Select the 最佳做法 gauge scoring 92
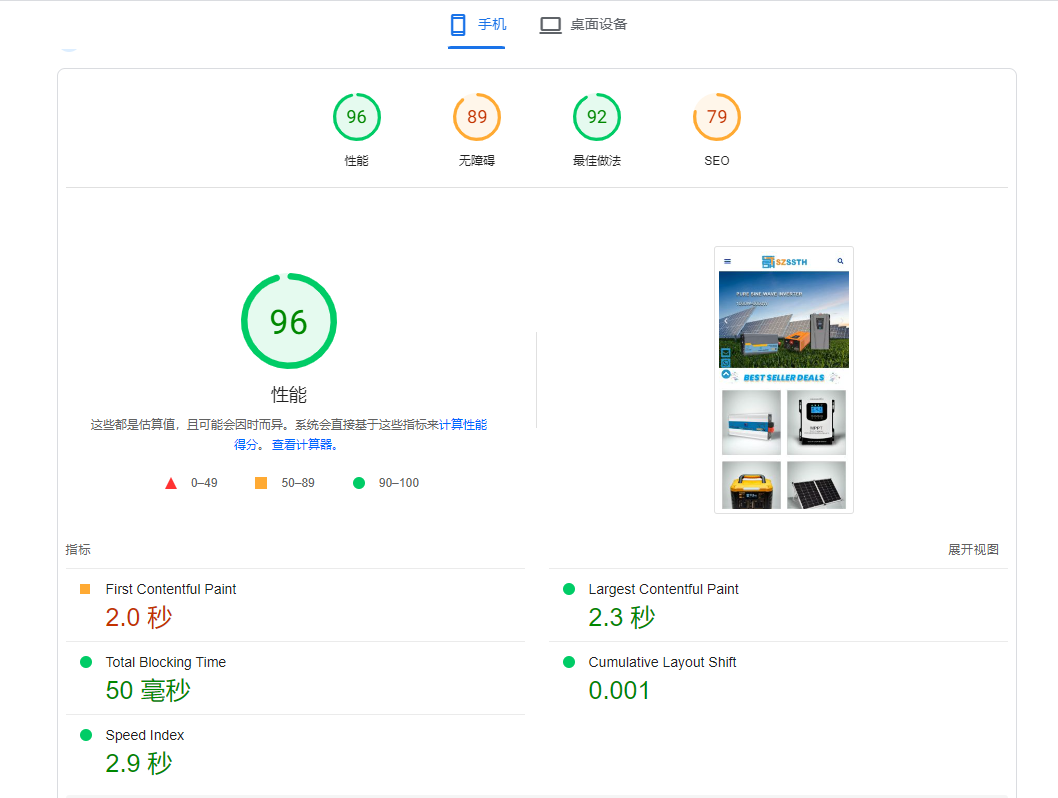This screenshot has height=798, width=1058. (597, 116)
